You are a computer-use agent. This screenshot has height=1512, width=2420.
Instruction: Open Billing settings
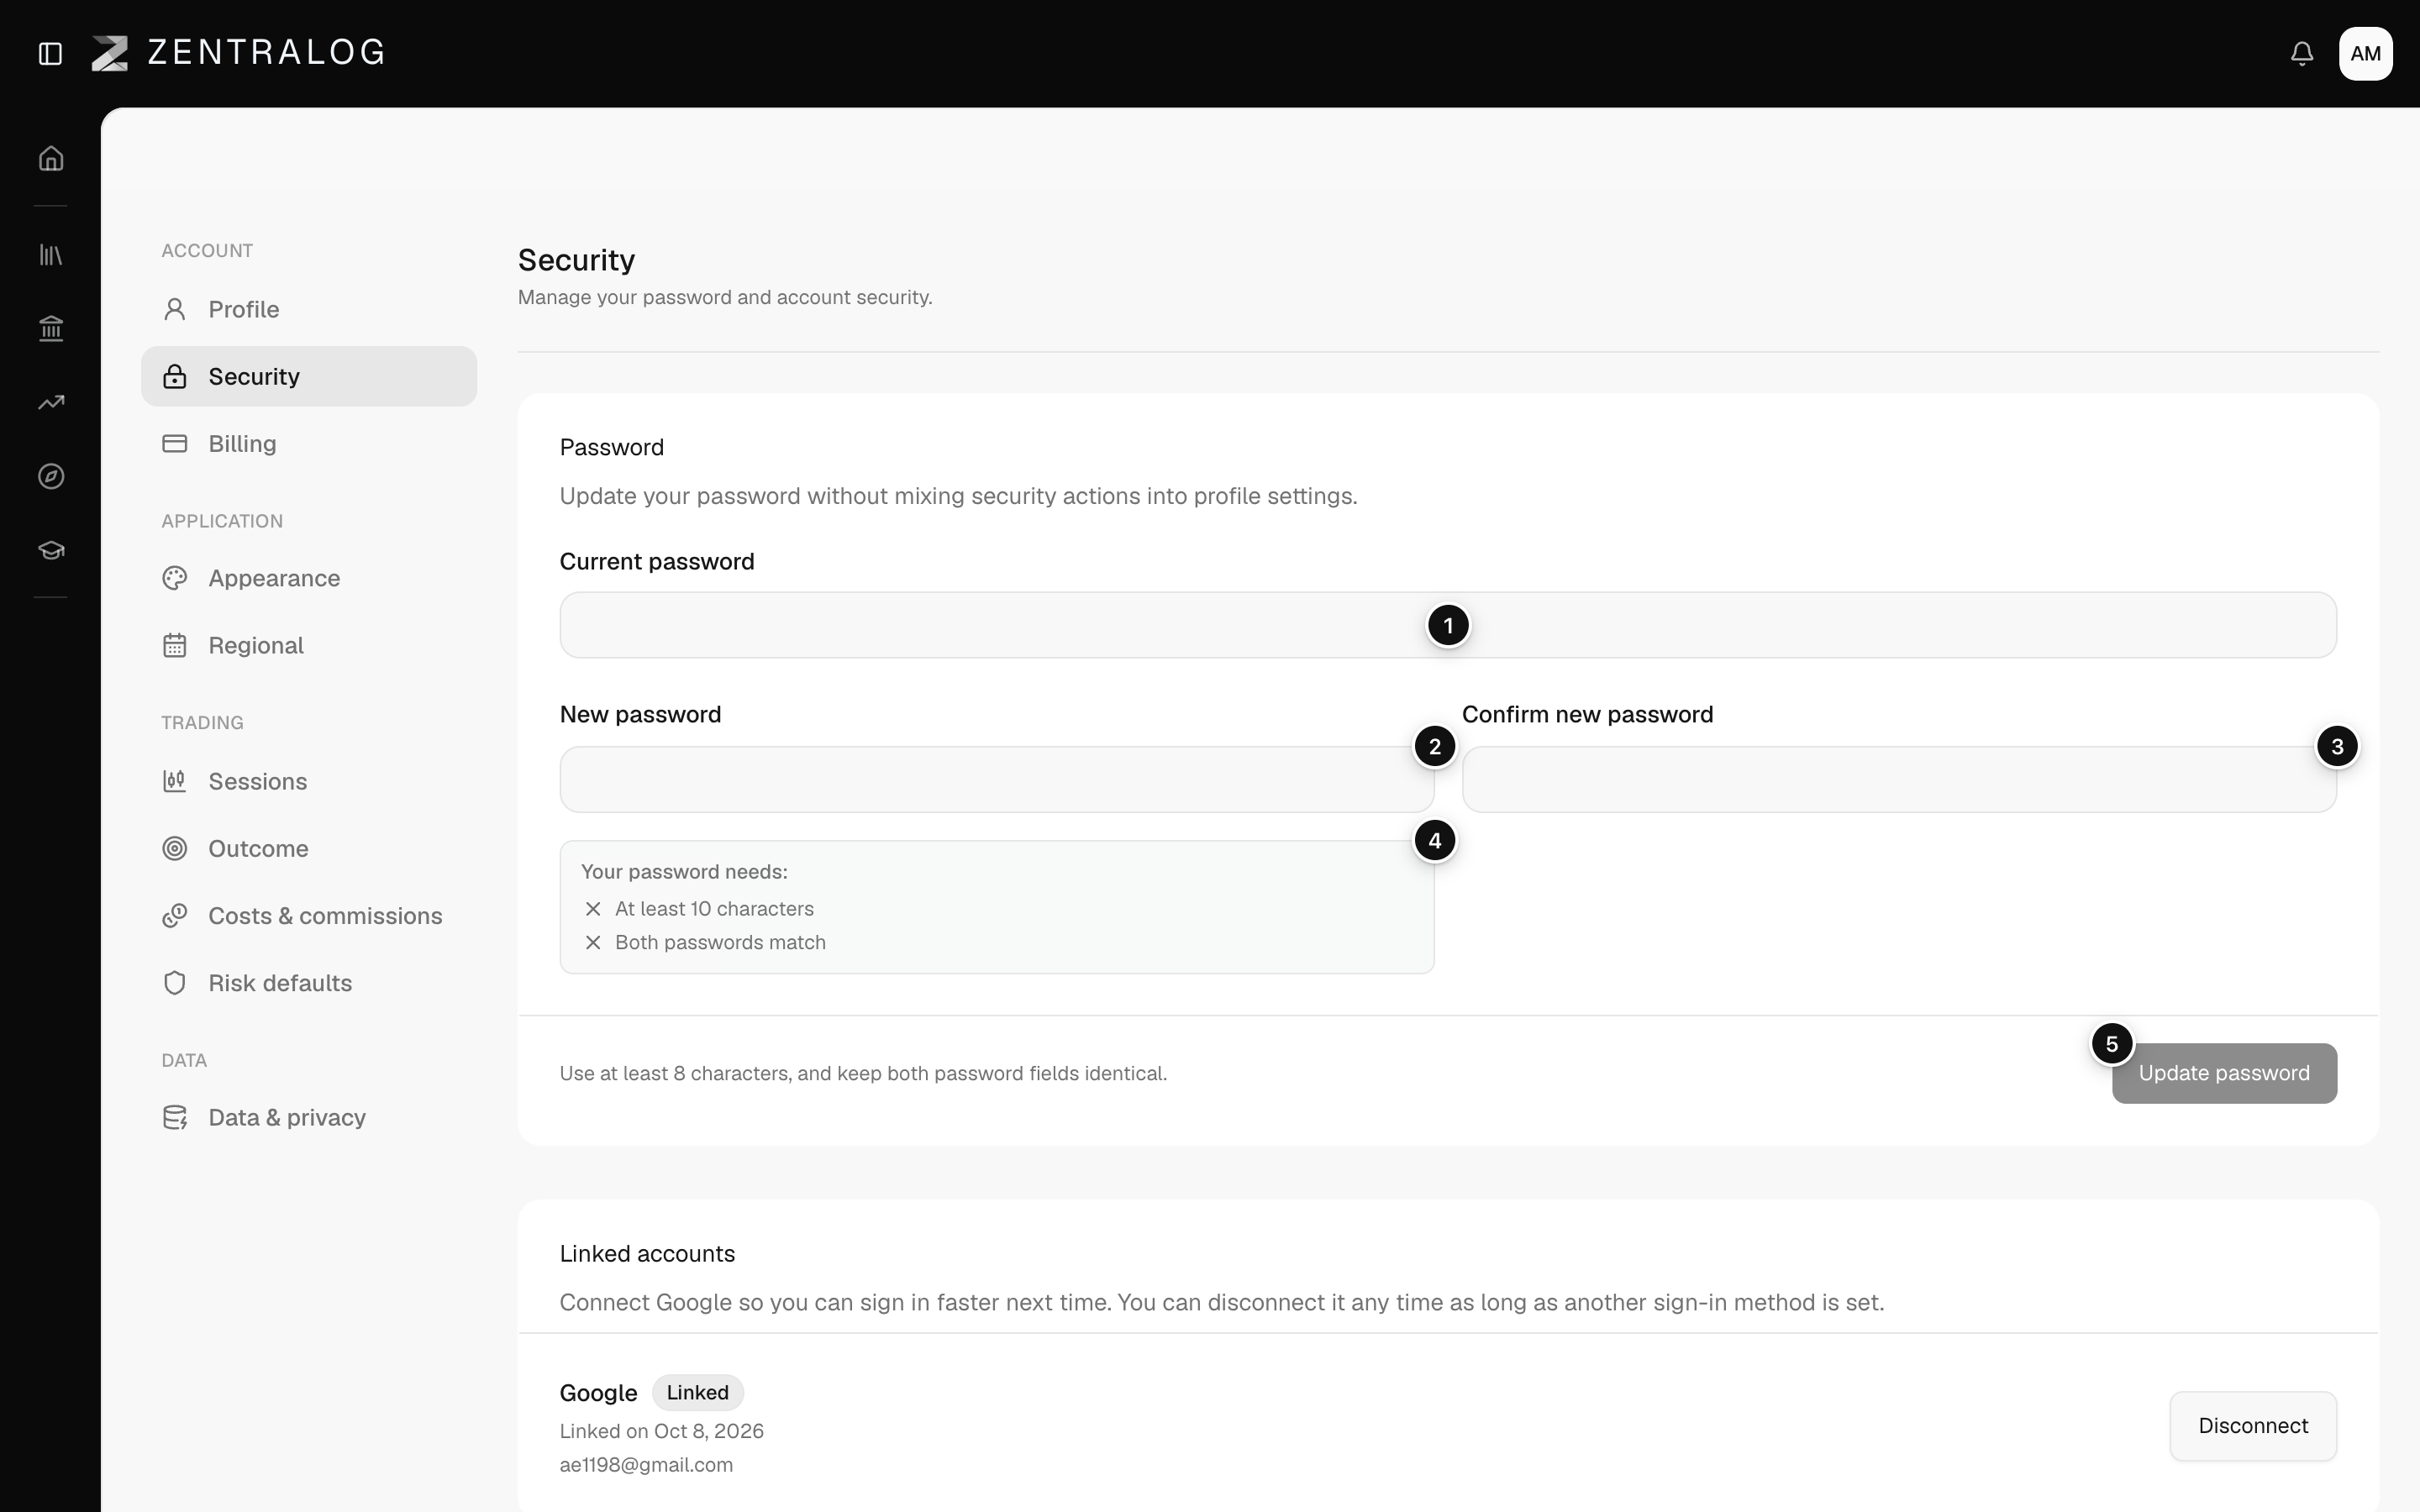[x=309, y=443]
